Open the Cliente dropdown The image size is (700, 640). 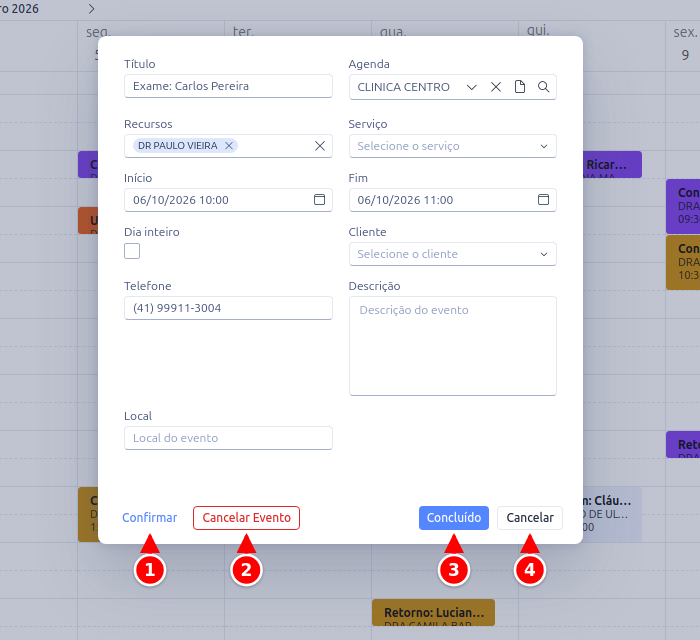tap(453, 254)
